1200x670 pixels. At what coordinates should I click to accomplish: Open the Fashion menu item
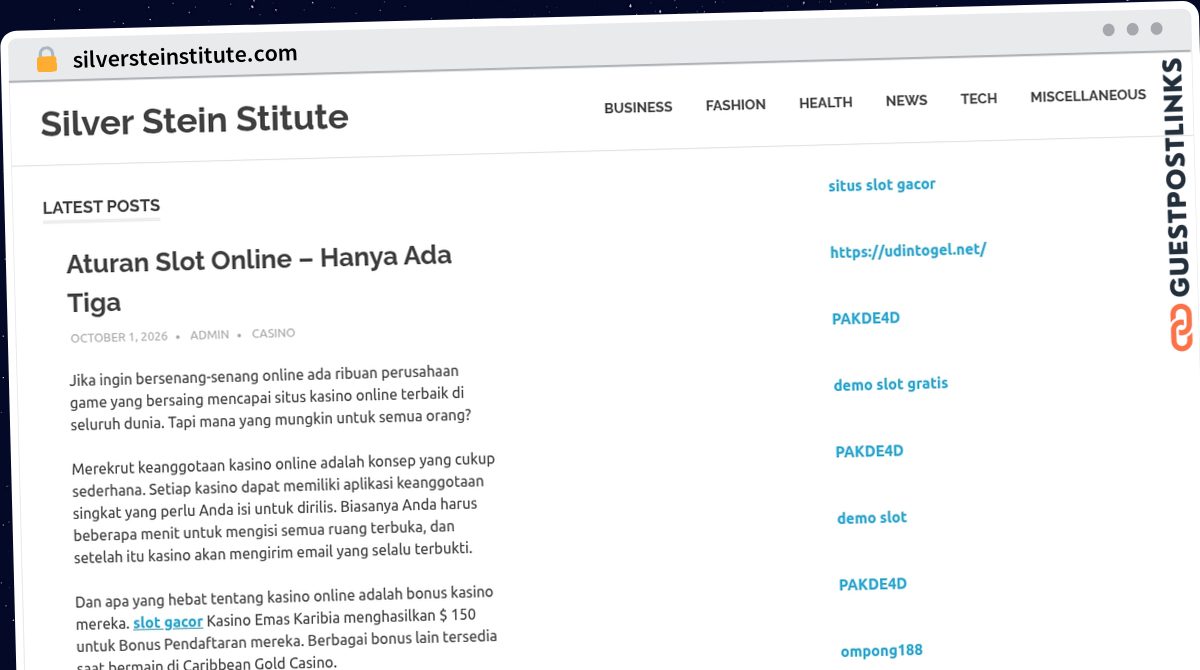pyautogui.click(x=735, y=104)
